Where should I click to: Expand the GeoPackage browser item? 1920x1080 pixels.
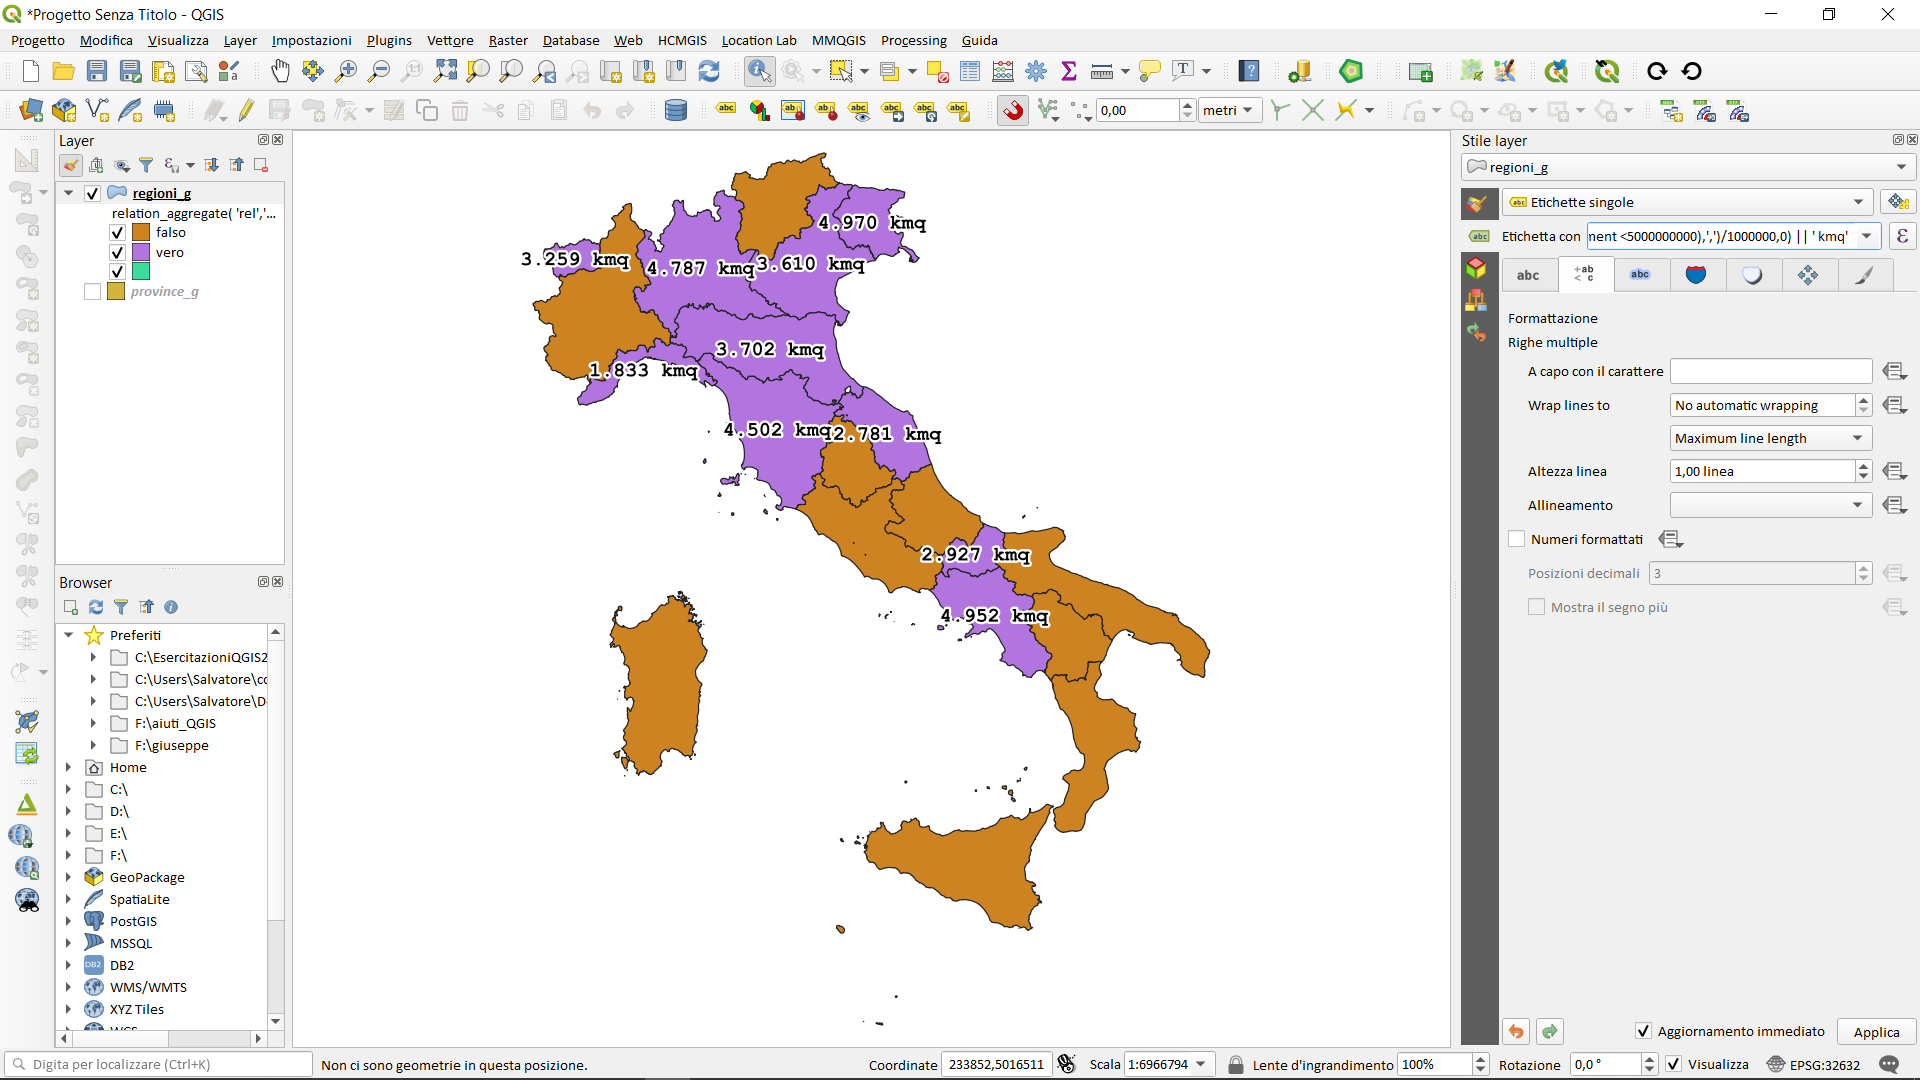pos(68,878)
